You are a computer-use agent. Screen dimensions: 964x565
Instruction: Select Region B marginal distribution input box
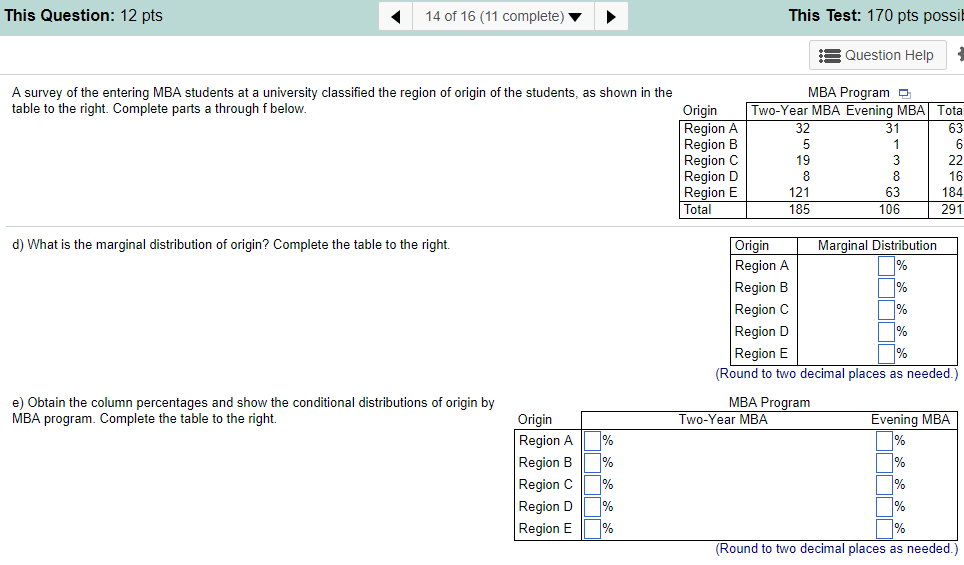[x=886, y=288]
